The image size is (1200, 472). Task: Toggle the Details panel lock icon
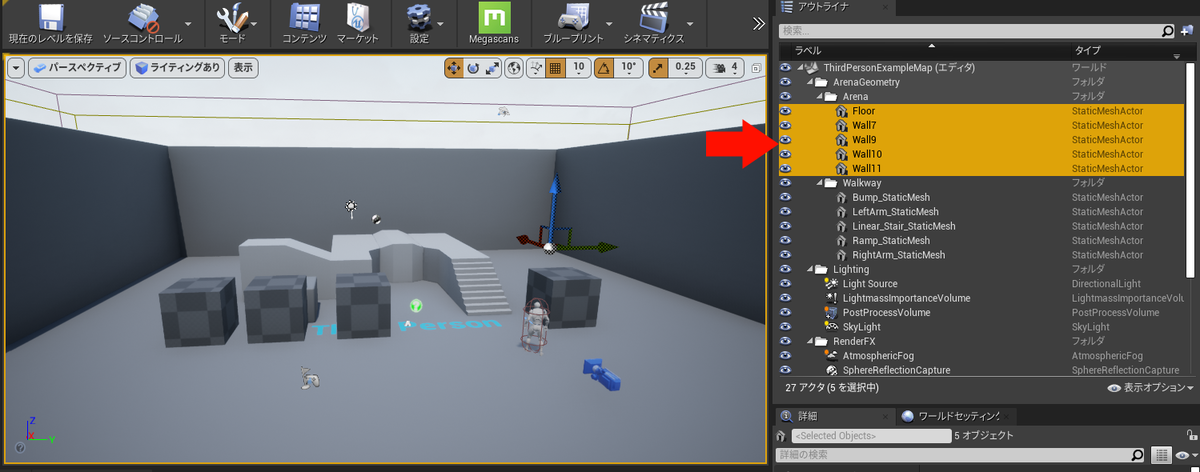[x=1191, y=436]
